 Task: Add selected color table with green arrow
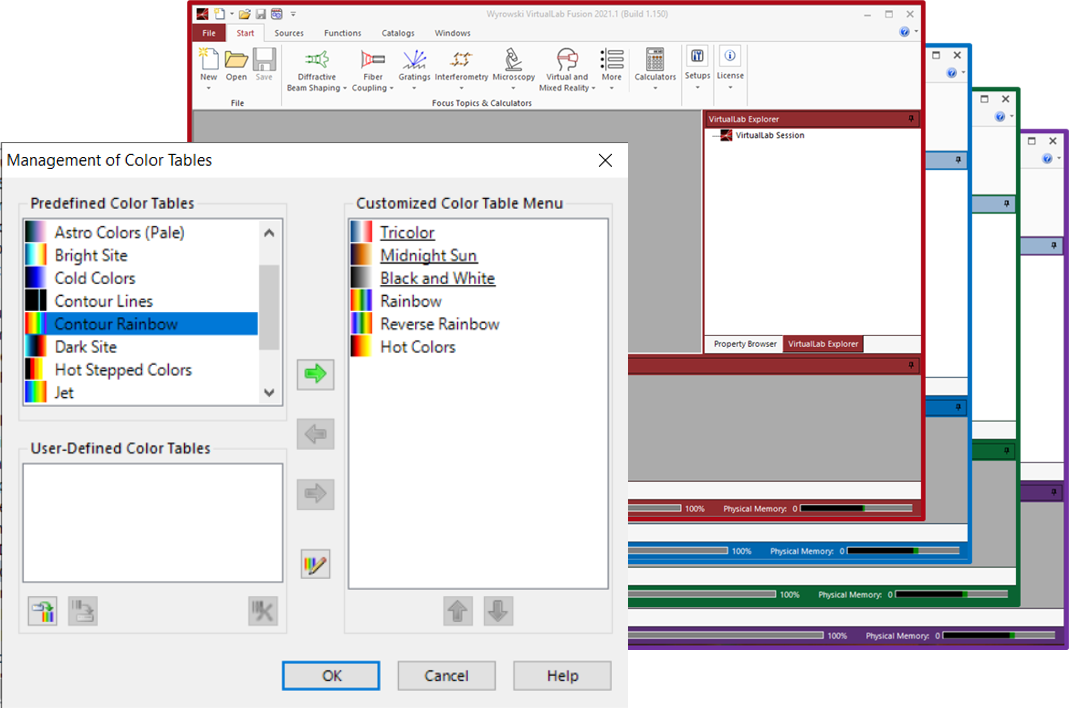[315, 374]
